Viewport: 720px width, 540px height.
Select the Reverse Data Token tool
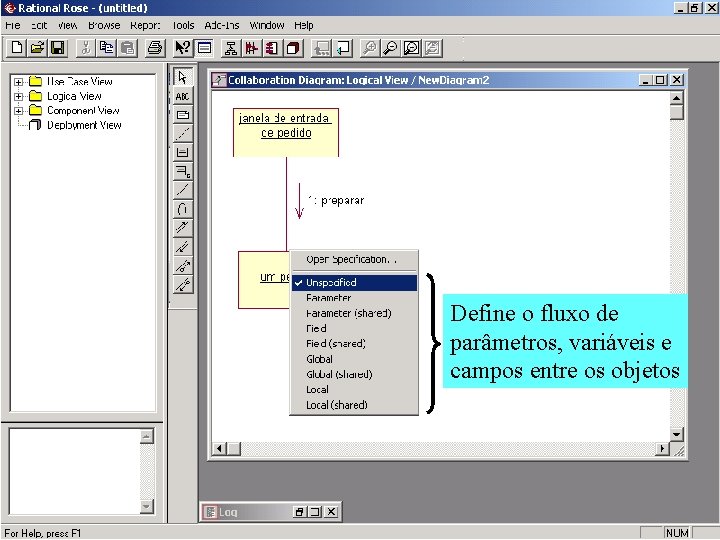pos(183,284)
